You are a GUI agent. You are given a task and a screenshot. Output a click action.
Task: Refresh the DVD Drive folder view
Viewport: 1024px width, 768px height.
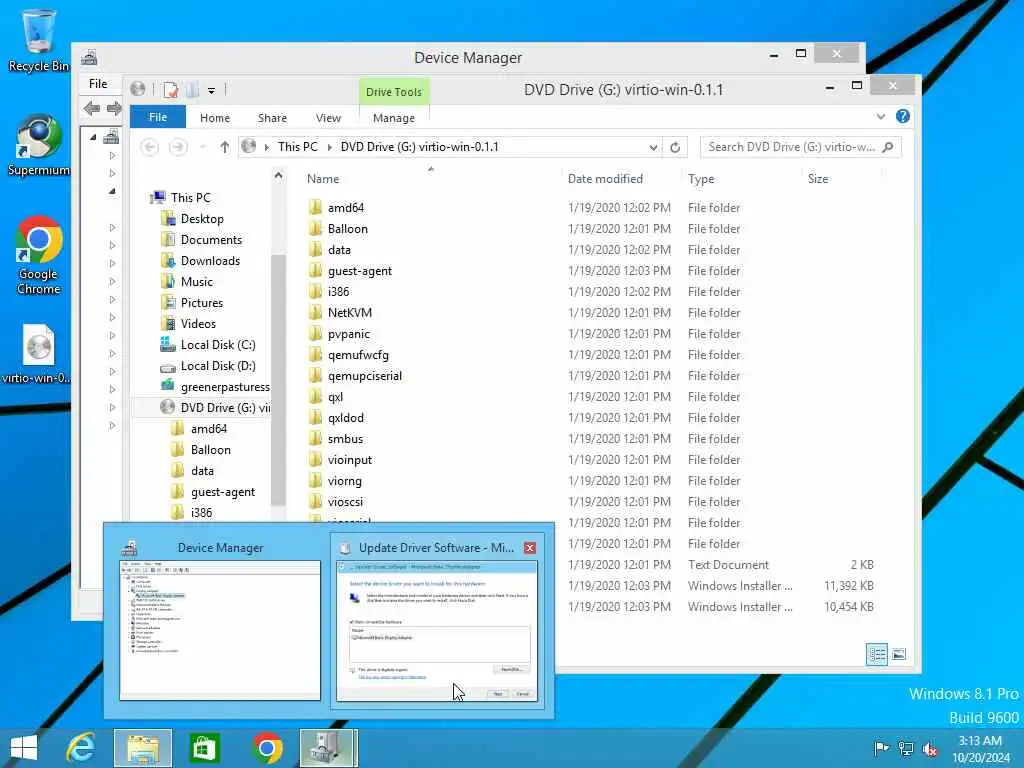(675, 148)
